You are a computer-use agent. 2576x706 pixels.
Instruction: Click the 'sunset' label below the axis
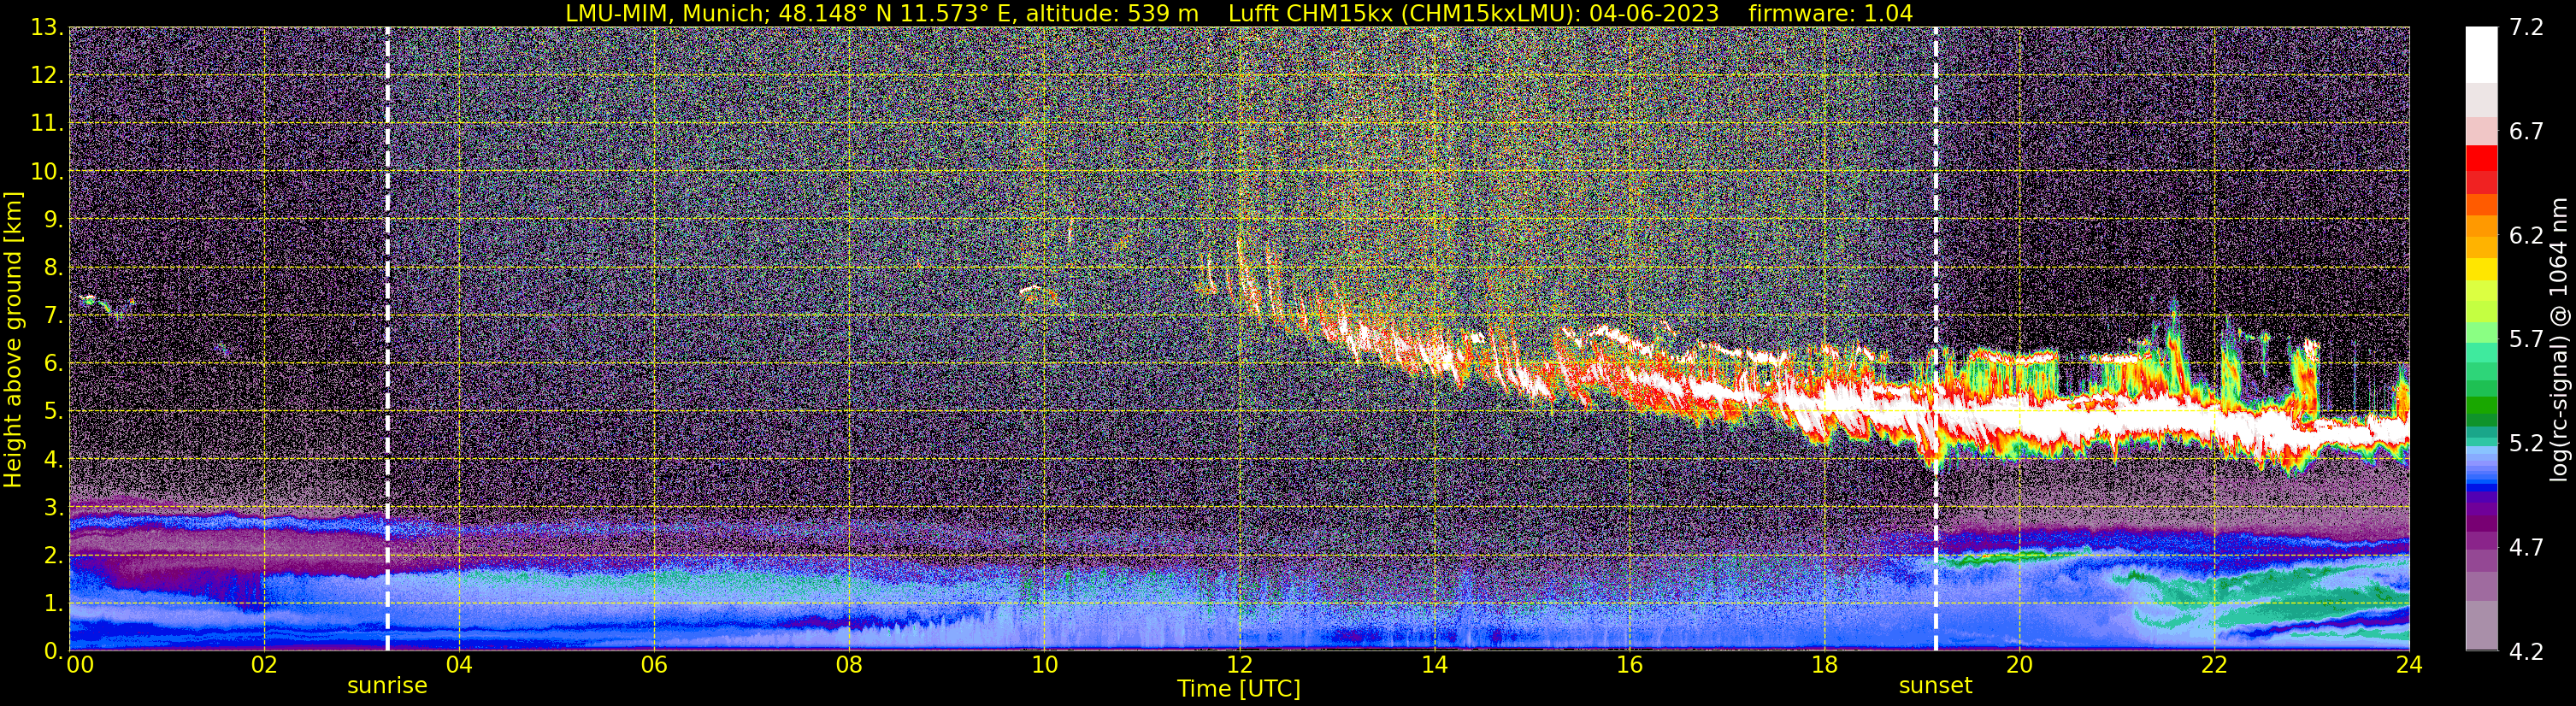1935,686
